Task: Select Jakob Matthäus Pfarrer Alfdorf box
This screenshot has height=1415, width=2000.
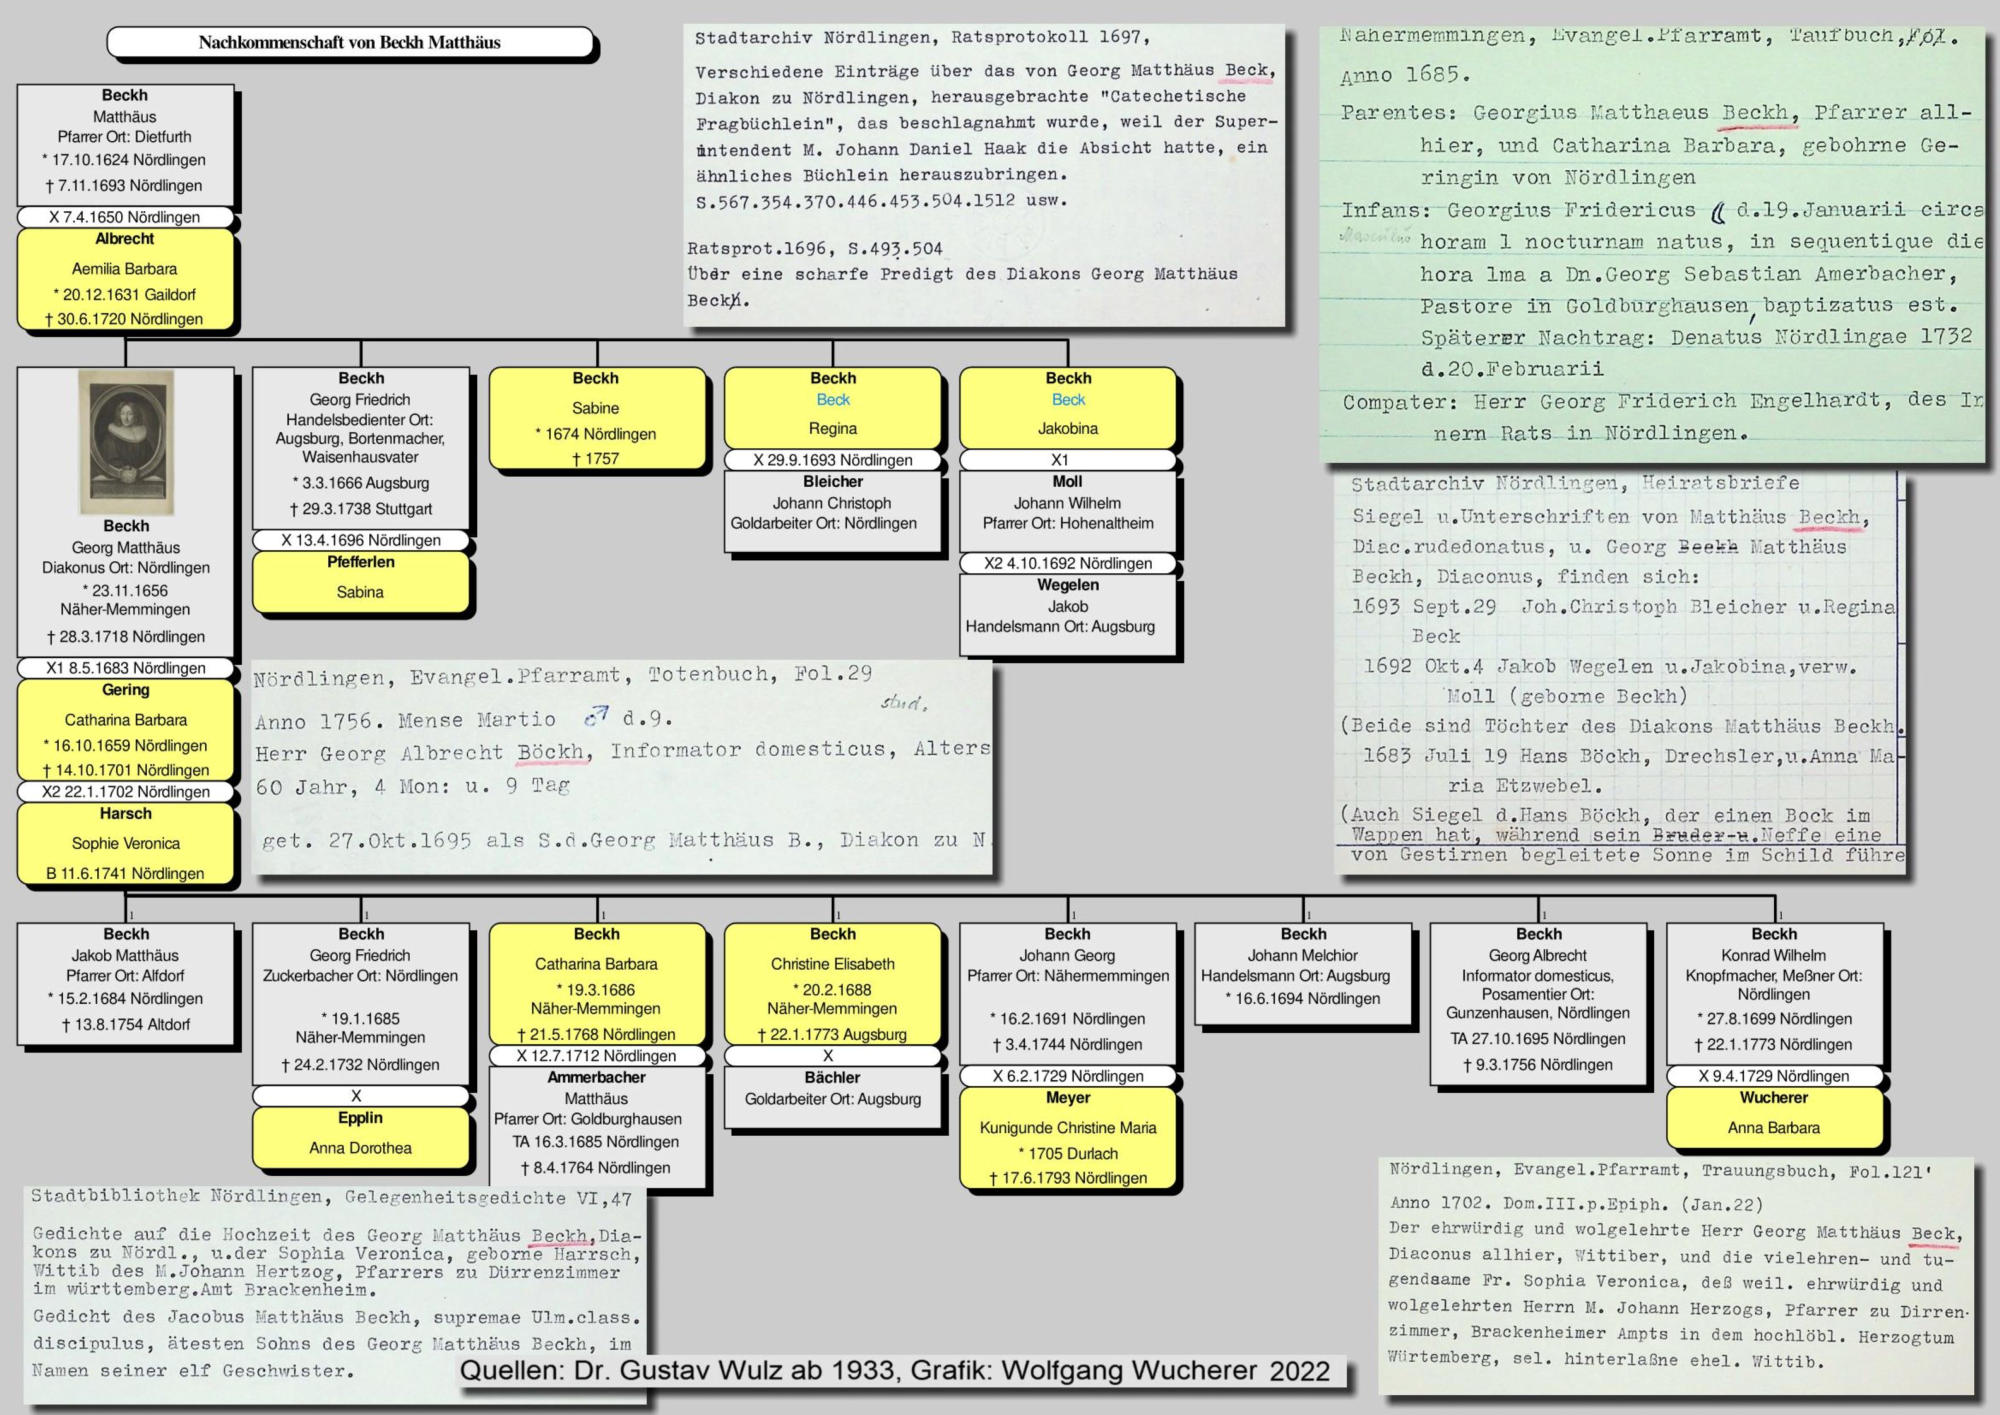Action: pyautogui.click(x=126, y=982)
